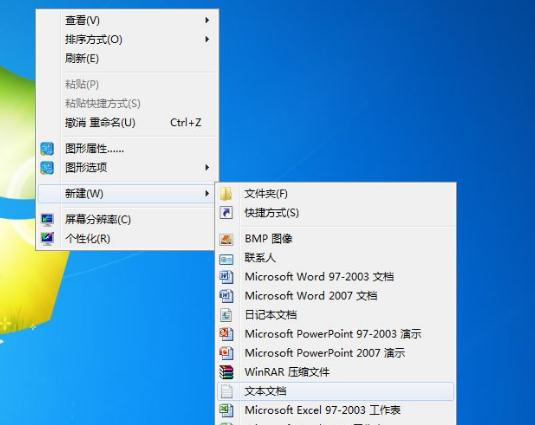This screenshot has width=535, height=425.
Task: Select 撤消 重命名(U) menu entry
Action: (x=127, y=122)
